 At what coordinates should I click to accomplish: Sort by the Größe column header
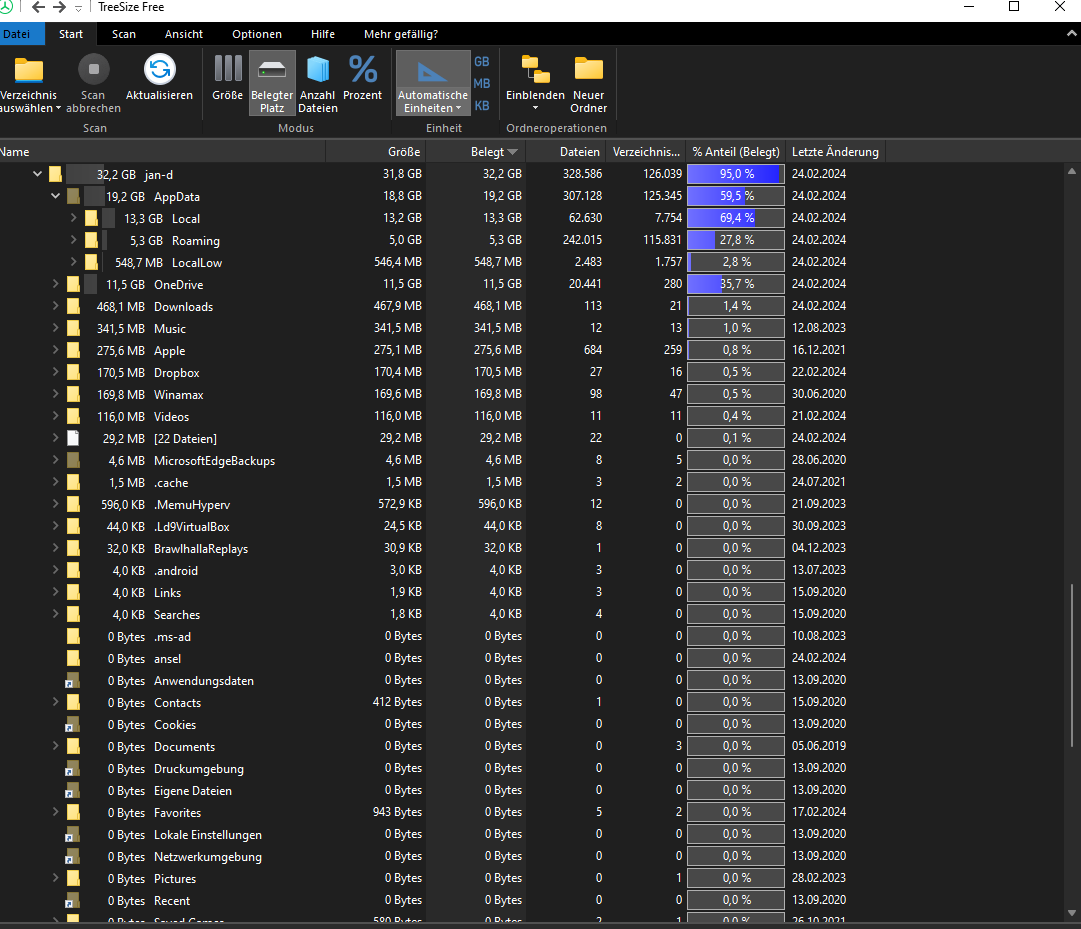[376, 152]
